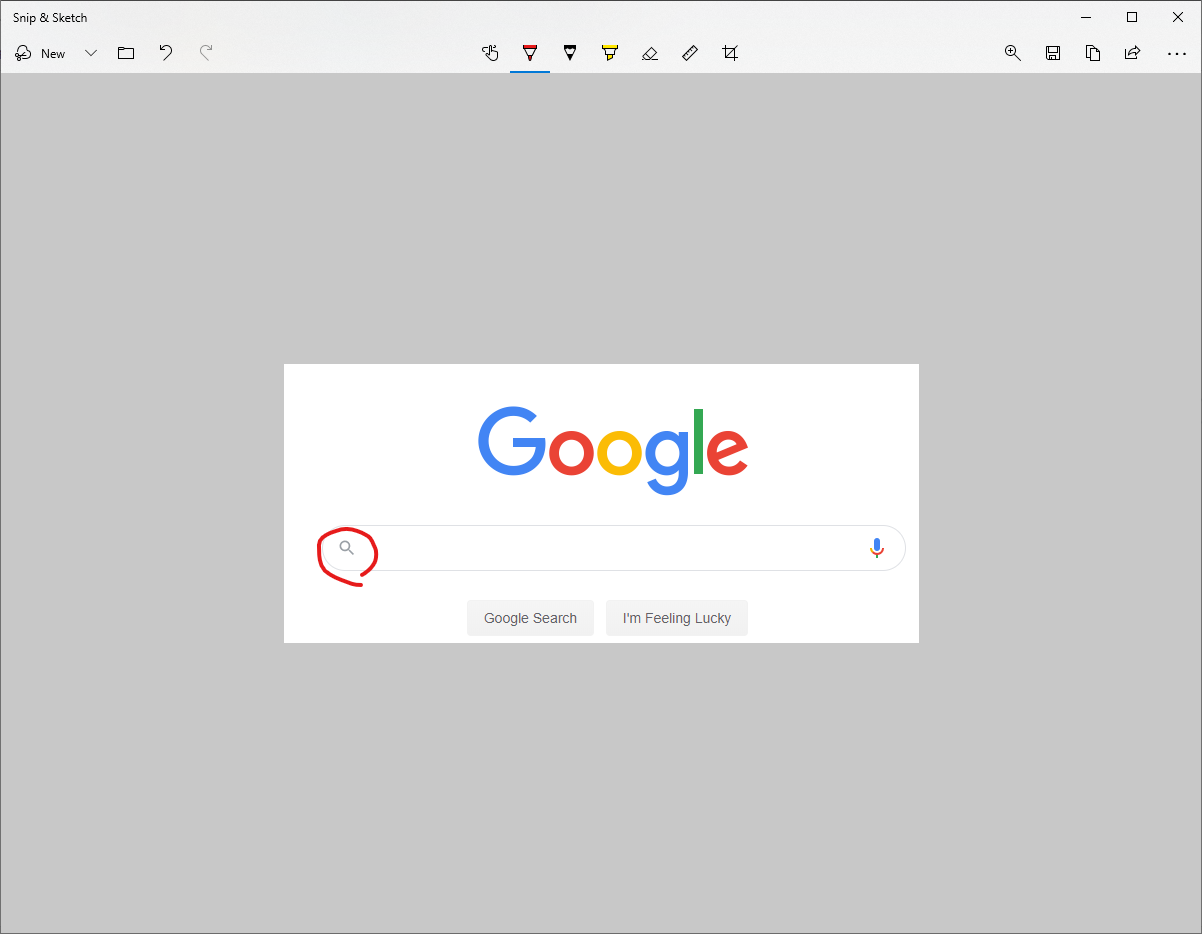This screenshot has height=934, width=1202.
Task: Open the Zoom control magnifier
Action: click(1013, 53)
